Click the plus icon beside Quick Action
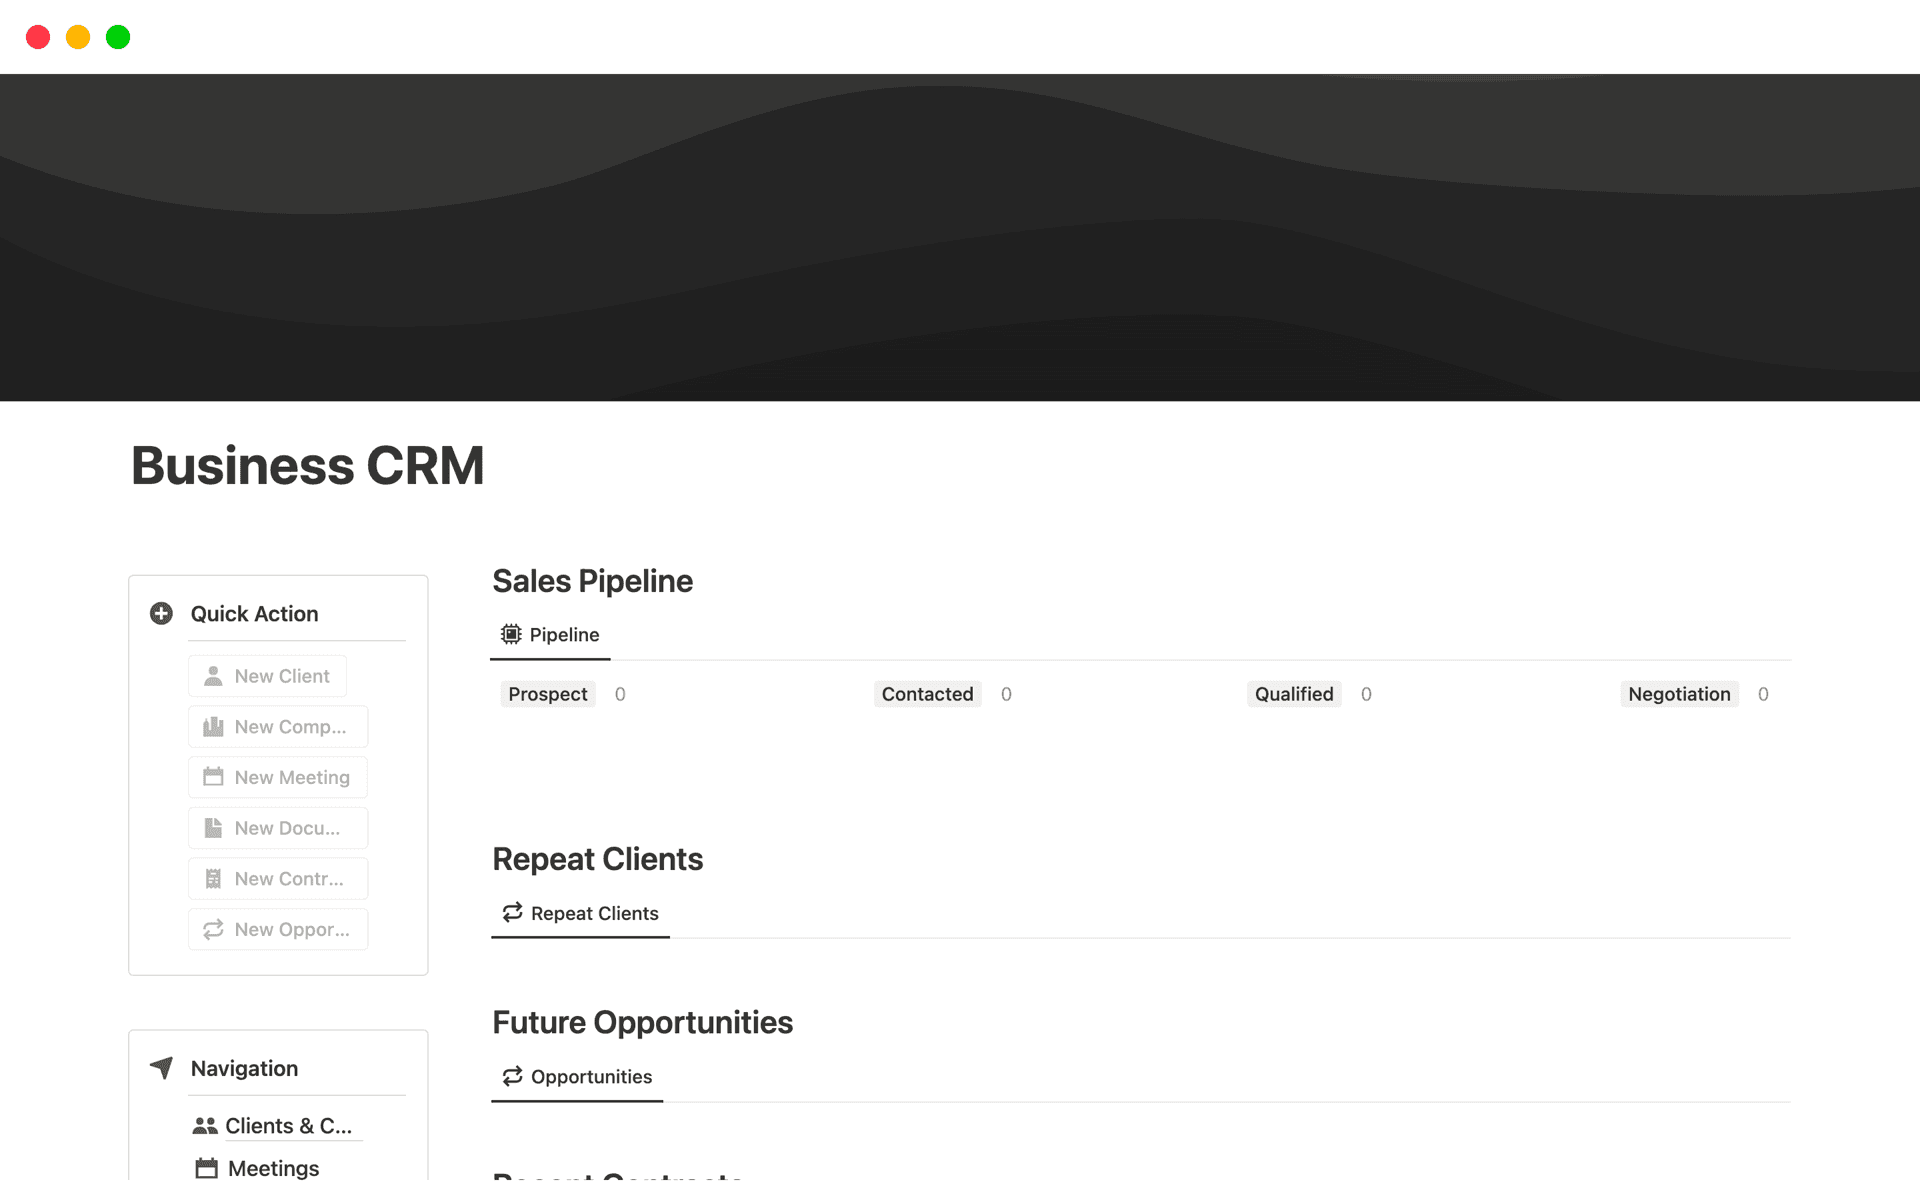Screen dimensions: 1920x1200 pos(161,613)
